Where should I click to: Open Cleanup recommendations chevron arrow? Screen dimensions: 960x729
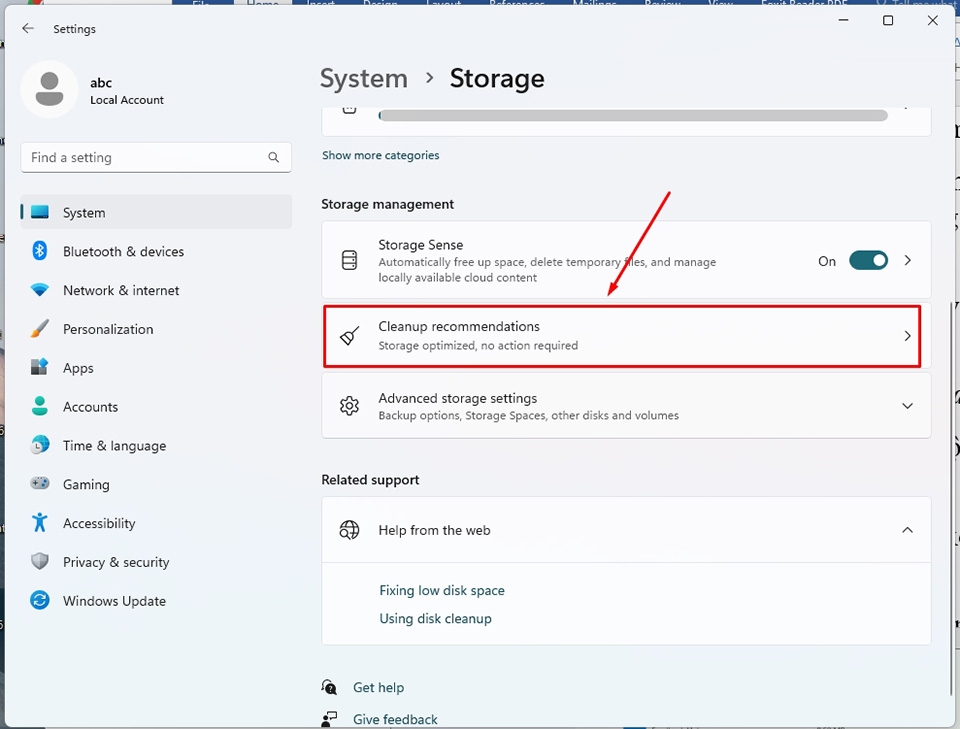coord(907,336)
